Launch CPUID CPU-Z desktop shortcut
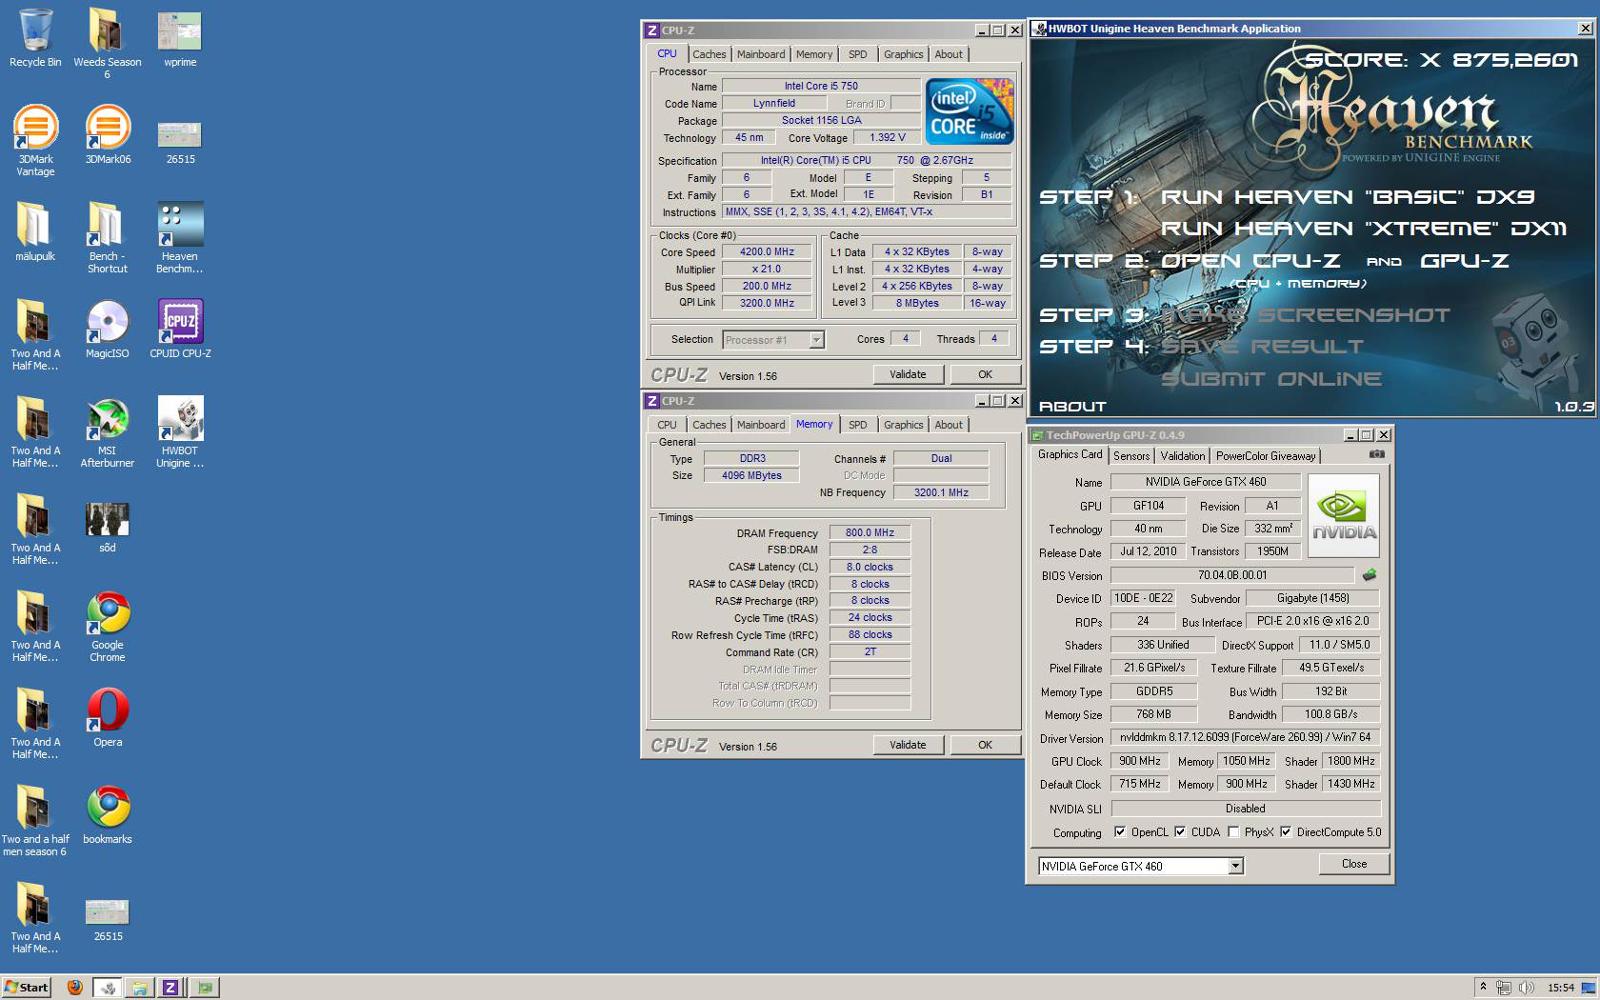This screenshot has width=1600, height=1000. click(180, 328)
